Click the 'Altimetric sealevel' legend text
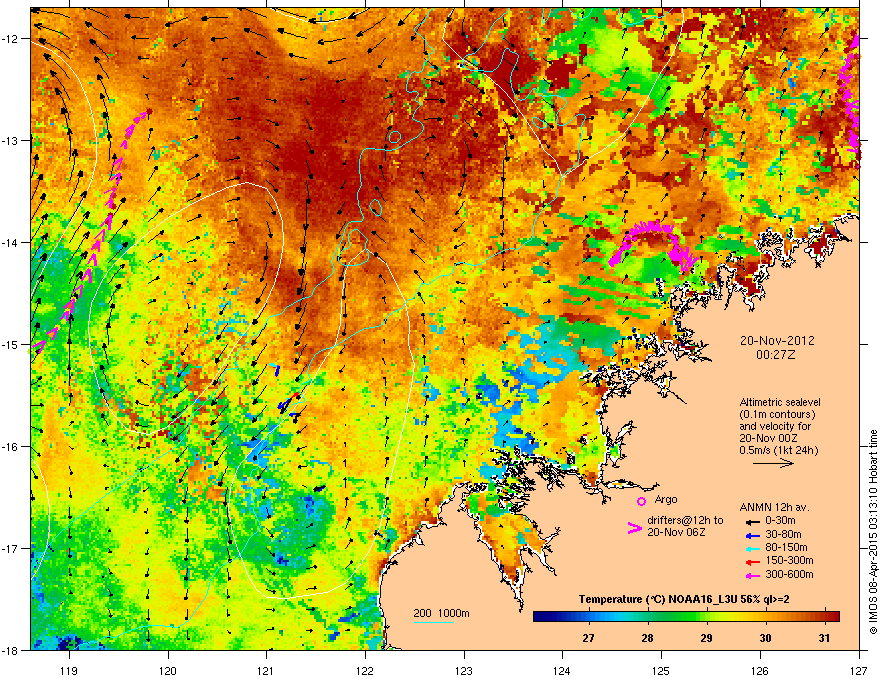This screenshot has height=680, width=880. point(780,402)
